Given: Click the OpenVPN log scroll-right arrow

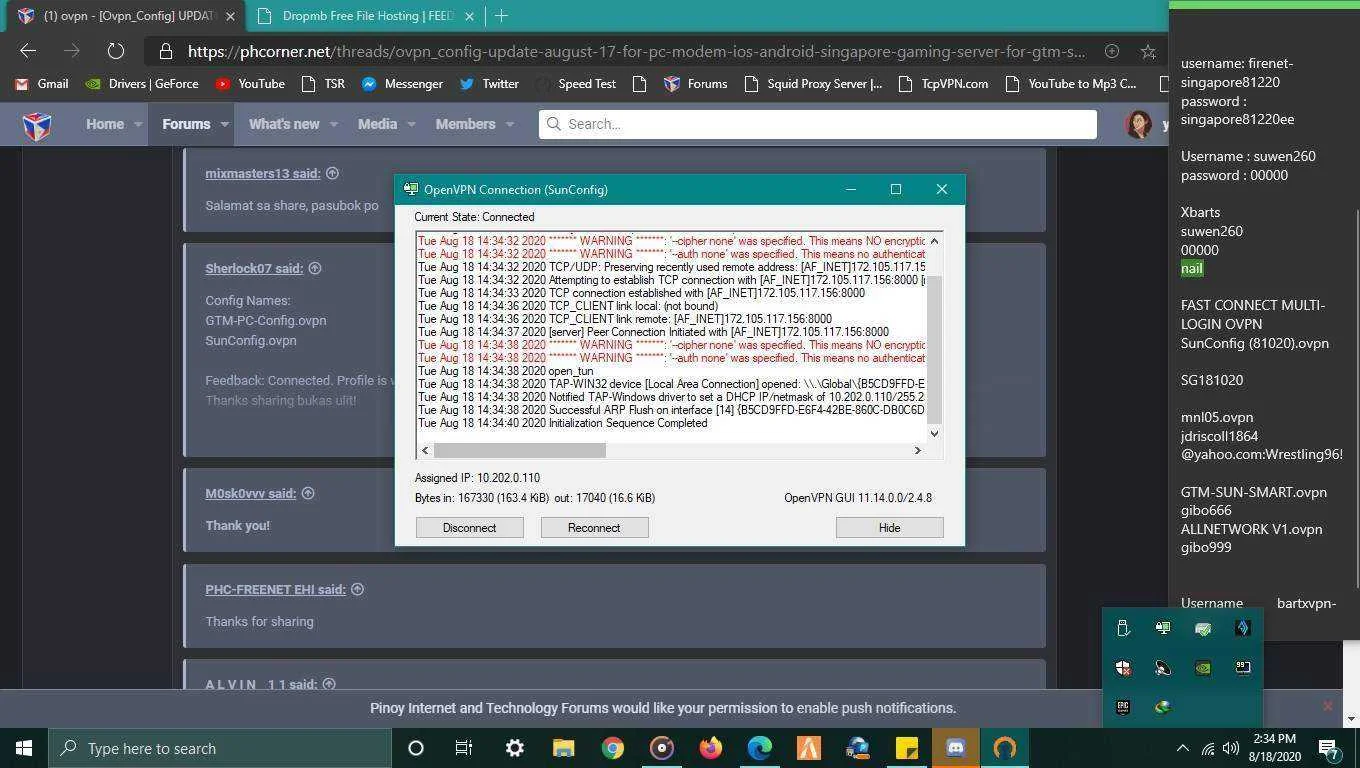Looking at the screenshot, I should coord(918,450).
